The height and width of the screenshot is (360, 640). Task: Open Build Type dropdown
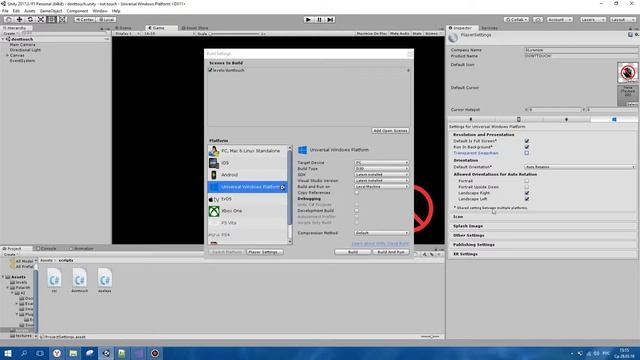point(381,169)
